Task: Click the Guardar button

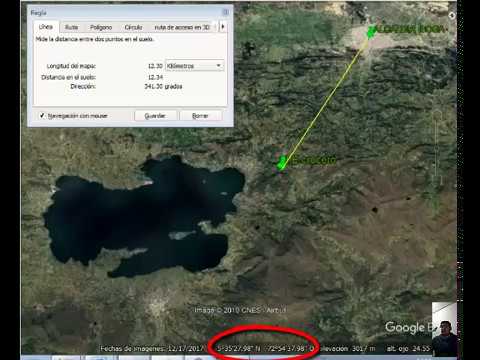Action: pos(155,116)
